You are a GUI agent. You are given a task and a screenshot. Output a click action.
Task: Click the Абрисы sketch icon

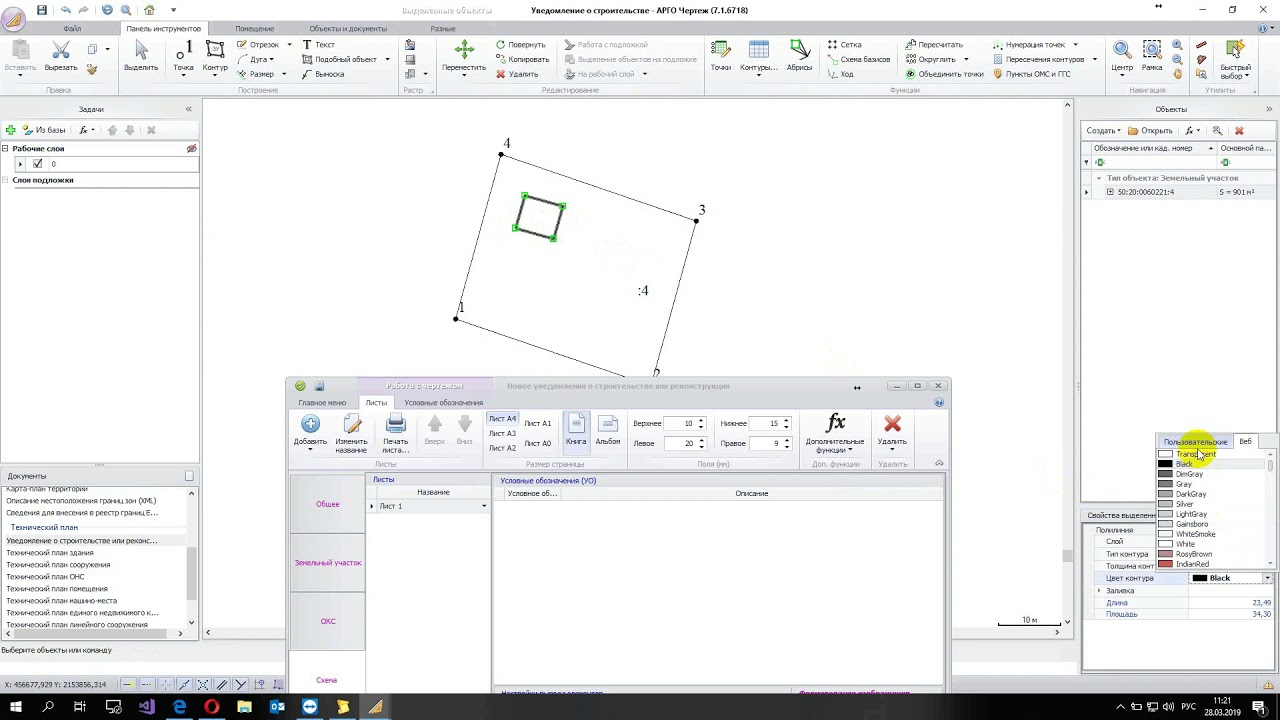pos(799,56)
